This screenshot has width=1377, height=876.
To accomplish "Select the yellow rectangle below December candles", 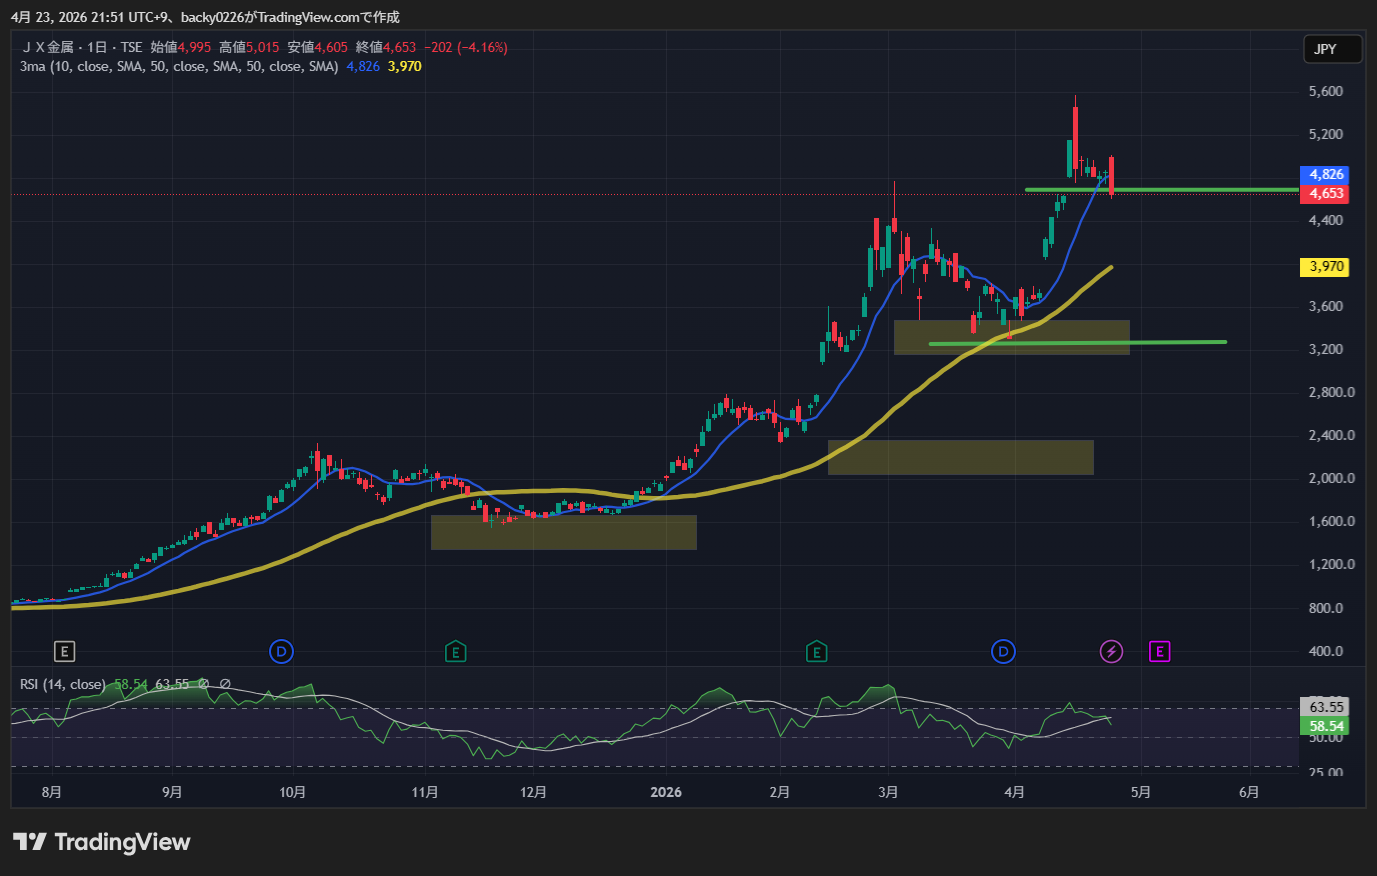I will [563, 533].
